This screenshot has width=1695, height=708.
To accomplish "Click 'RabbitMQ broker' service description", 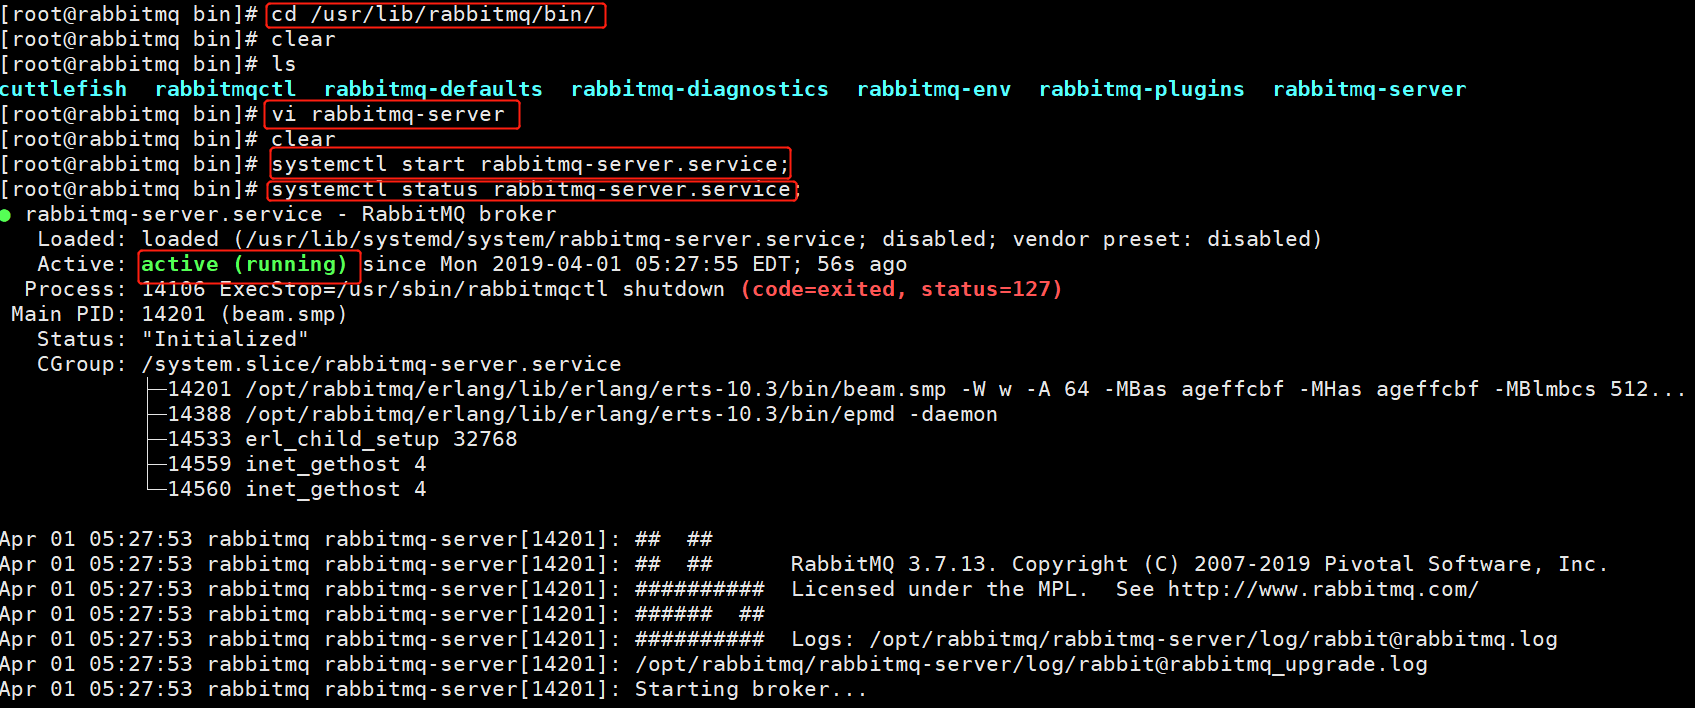I will 459,214.
